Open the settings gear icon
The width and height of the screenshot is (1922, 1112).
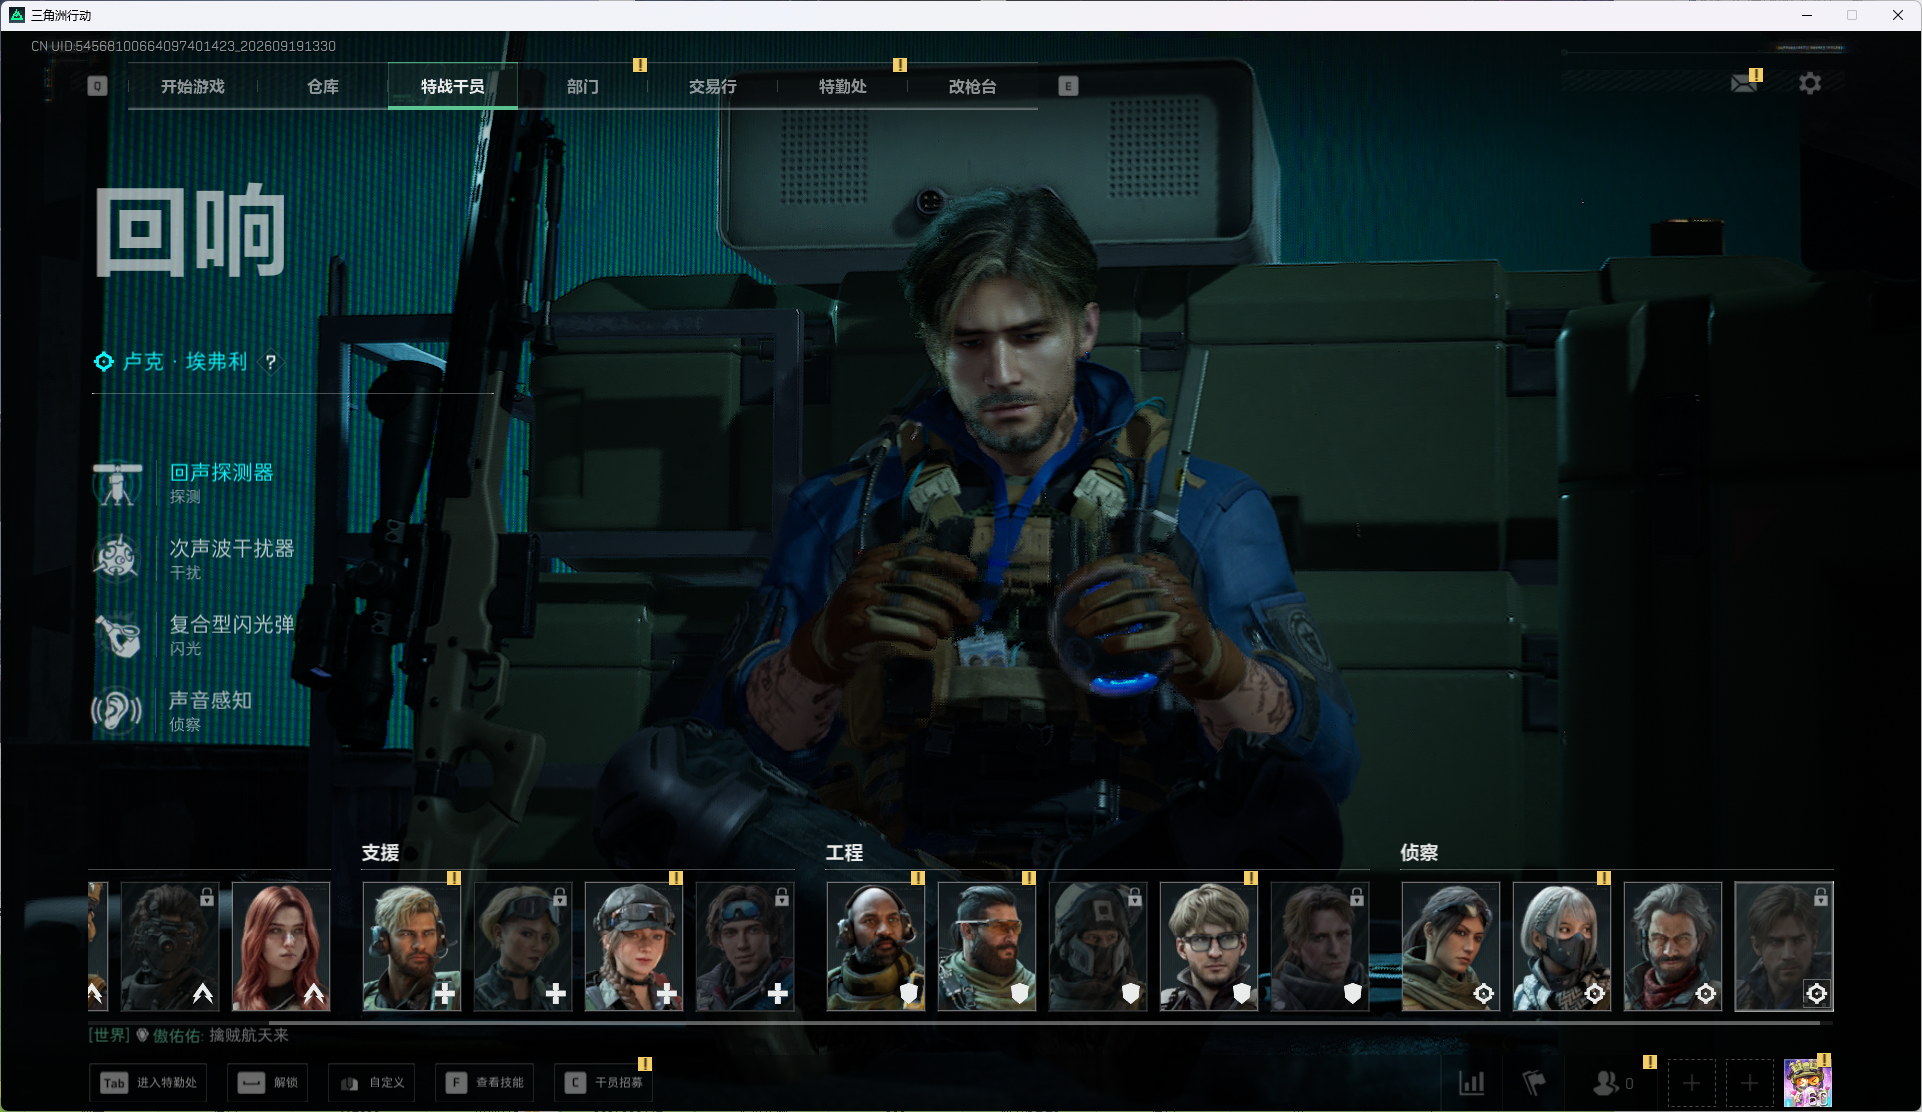1809,83
